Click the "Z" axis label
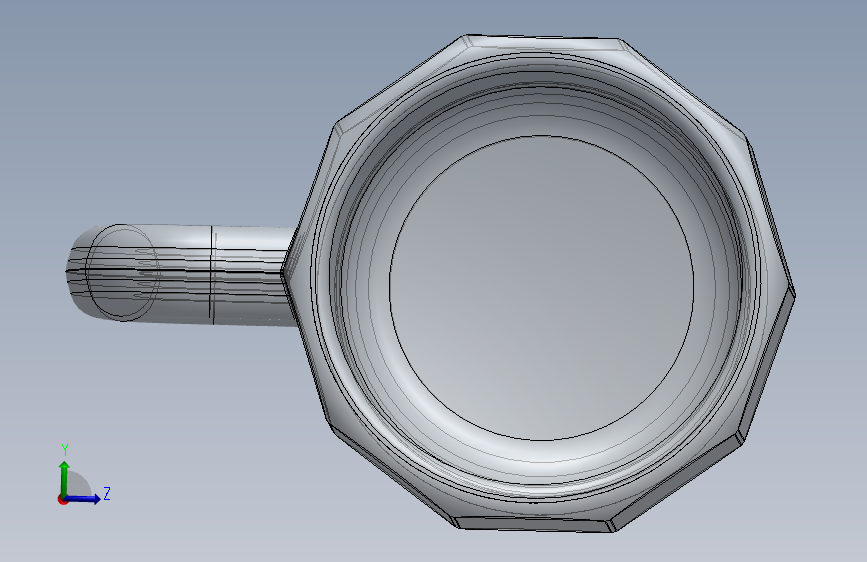 pos(107,493)
